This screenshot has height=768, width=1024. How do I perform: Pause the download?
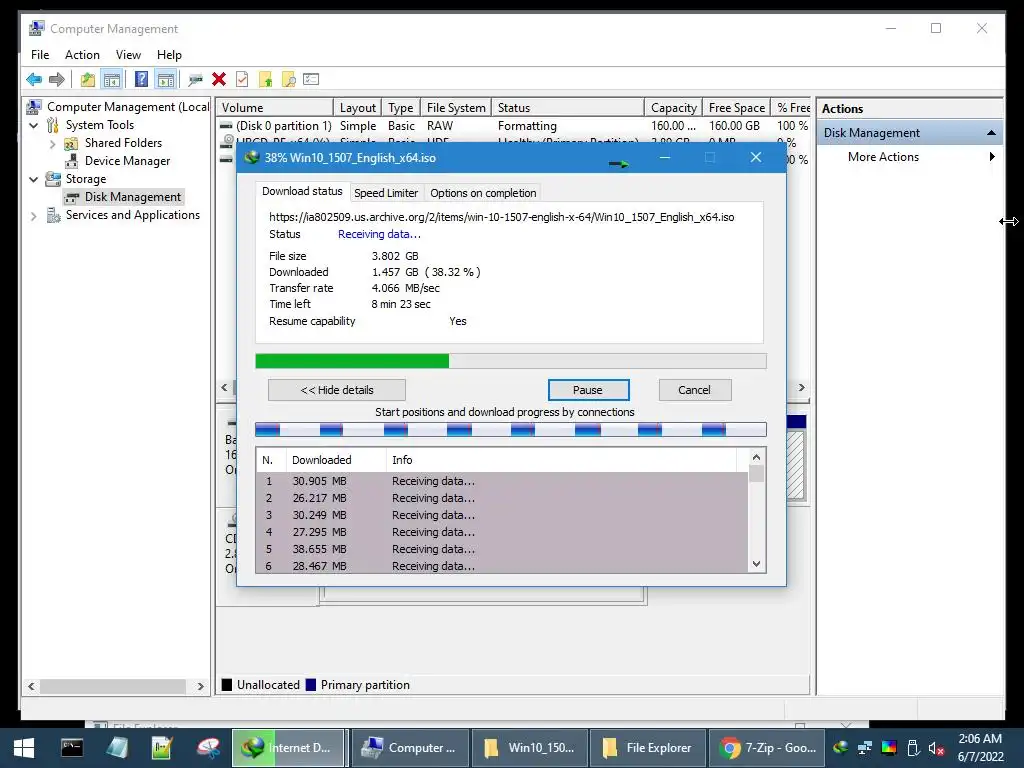588,390
